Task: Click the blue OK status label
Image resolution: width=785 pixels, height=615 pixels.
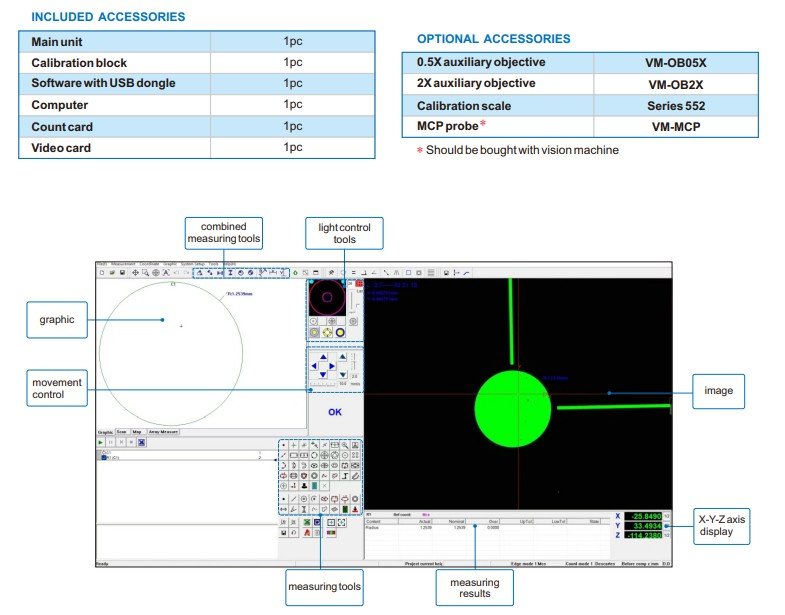Action: 334,411
